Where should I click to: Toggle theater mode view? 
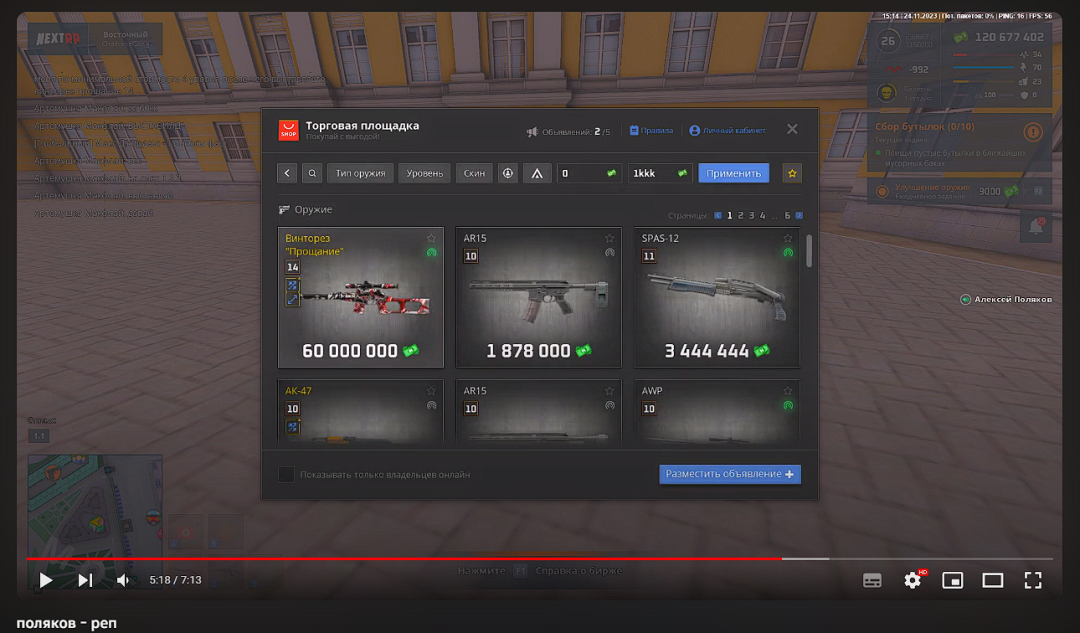pyautogui.click(x=992, y=580)
